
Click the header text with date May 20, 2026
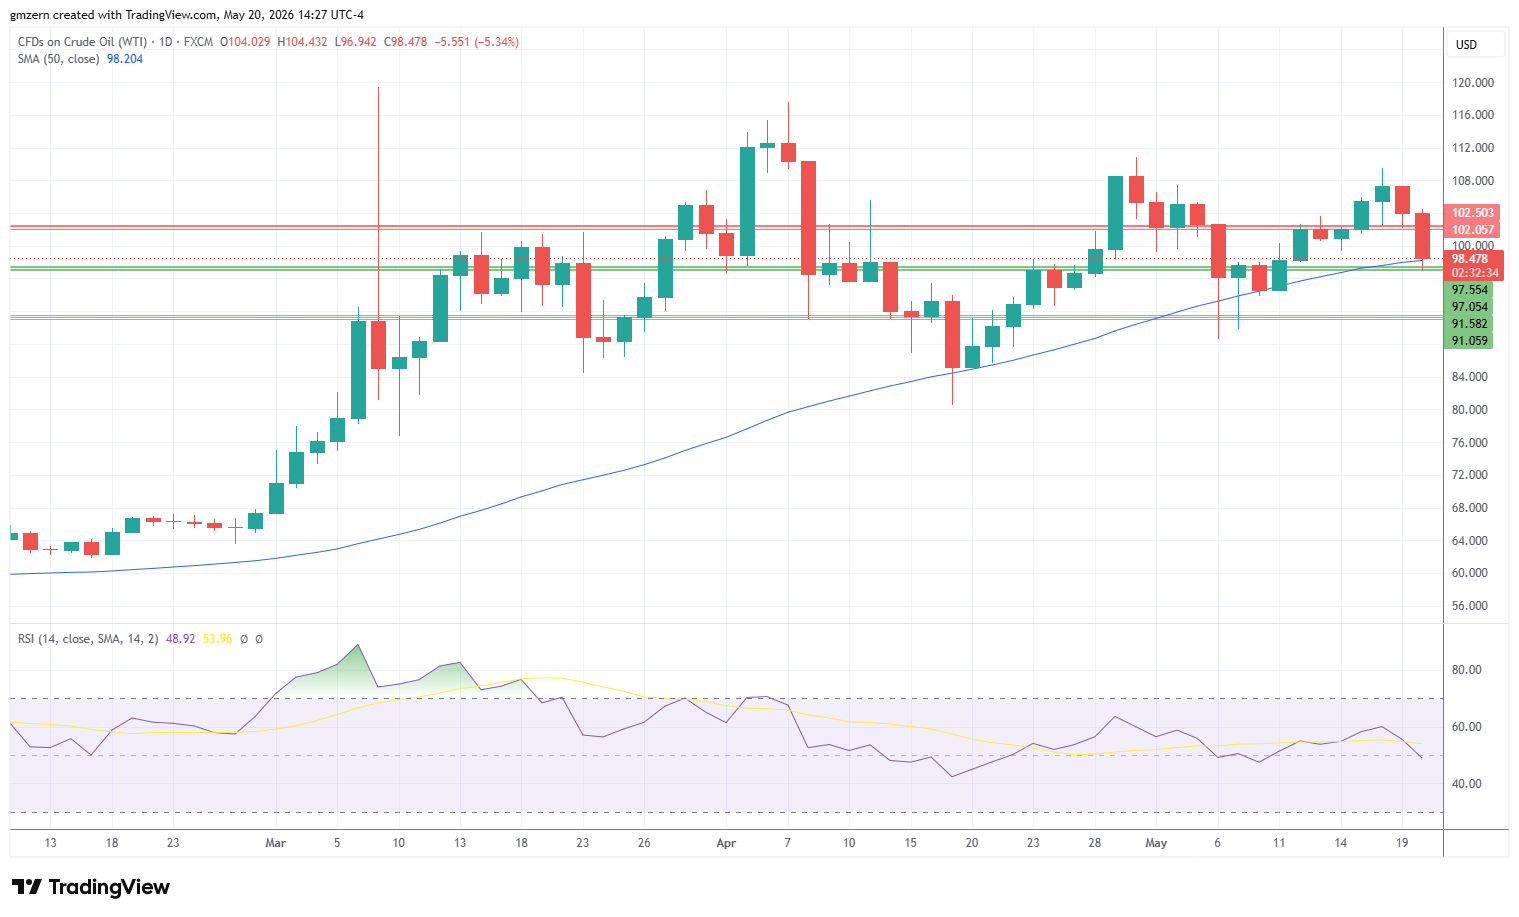pyautogui.click(x=187, y=15)
